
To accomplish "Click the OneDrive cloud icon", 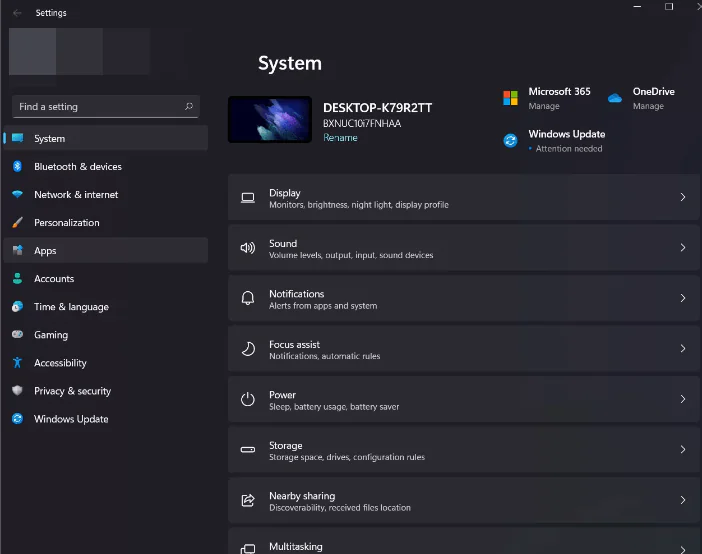I will tap(615, 98).
